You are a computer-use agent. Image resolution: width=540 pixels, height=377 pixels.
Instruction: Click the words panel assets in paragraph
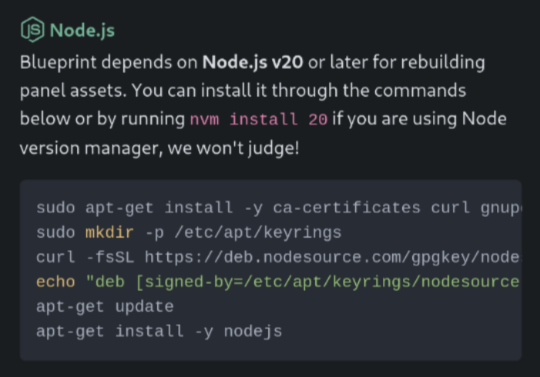click(x=73, y=91)
